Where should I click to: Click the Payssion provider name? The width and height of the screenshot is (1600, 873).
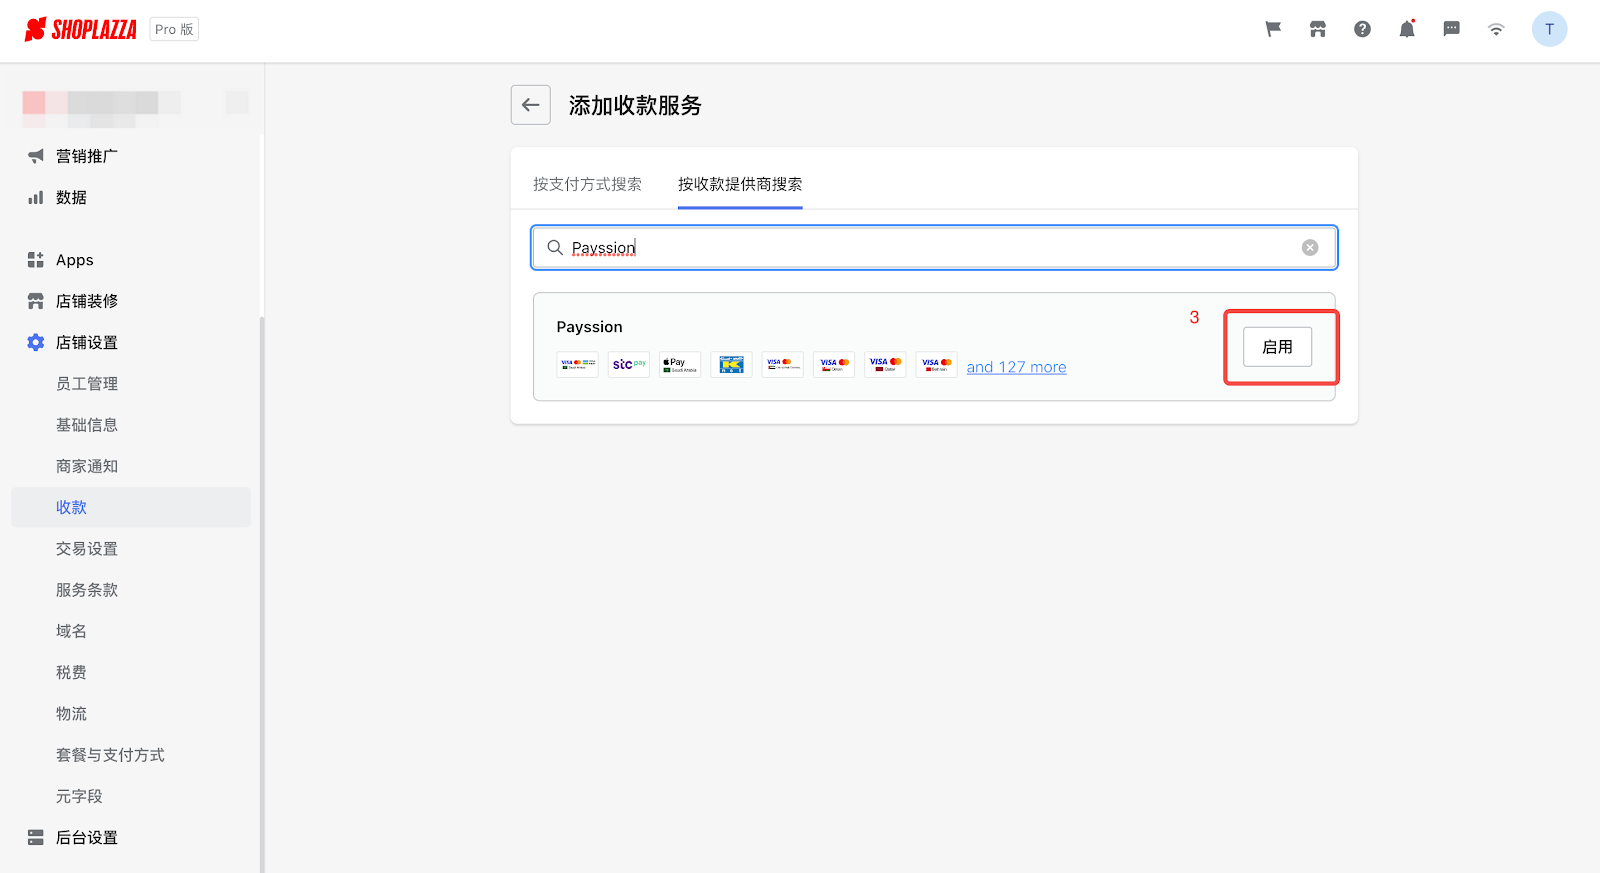(x=589, y=327)
